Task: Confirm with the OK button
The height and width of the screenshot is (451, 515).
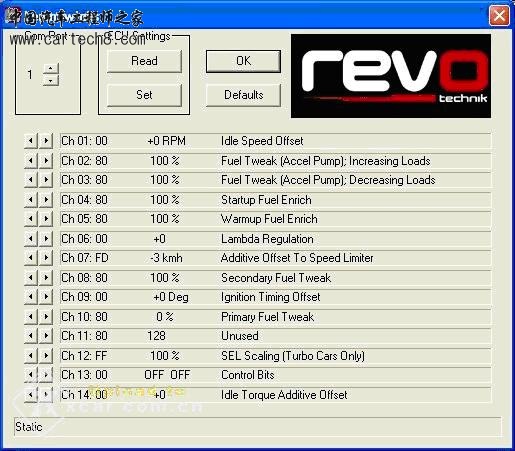Action: (x=243, y=61)
